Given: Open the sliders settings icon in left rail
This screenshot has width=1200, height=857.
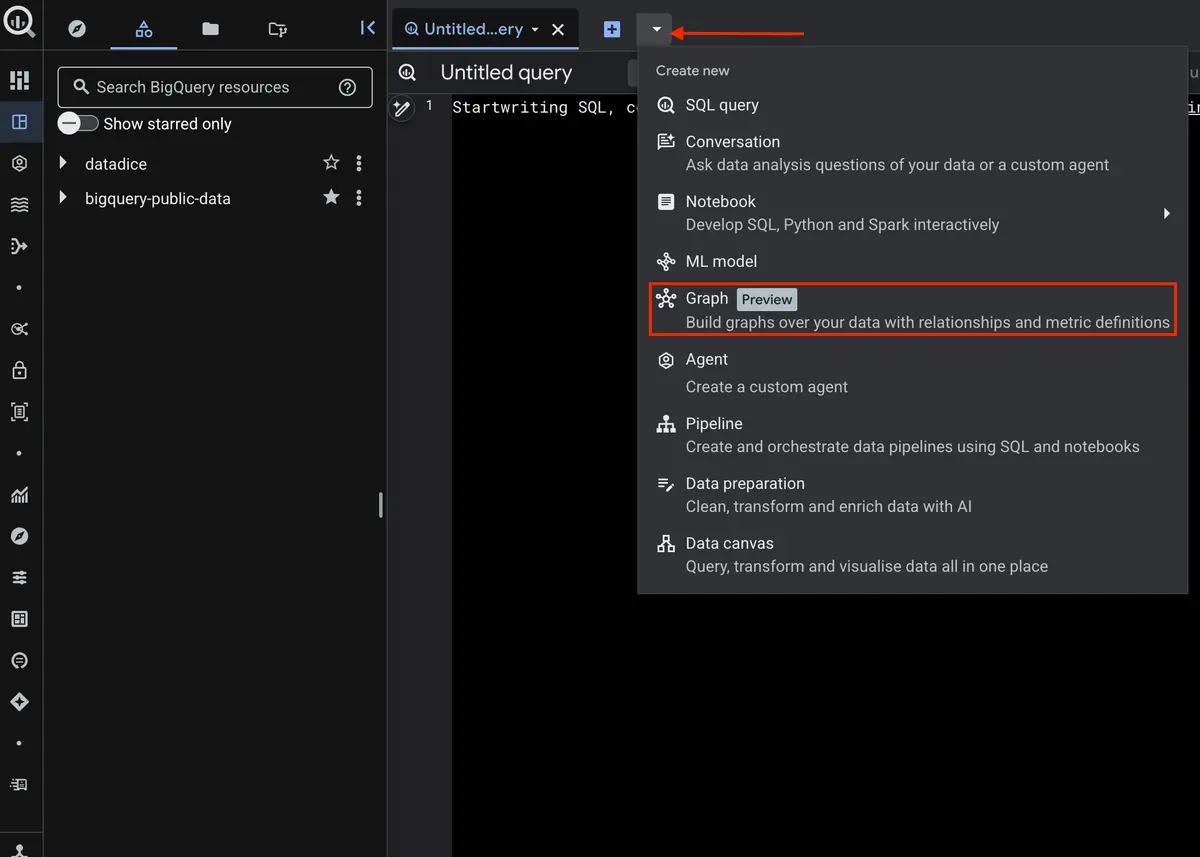Looking at the screenshot, I should click(19, 578).
